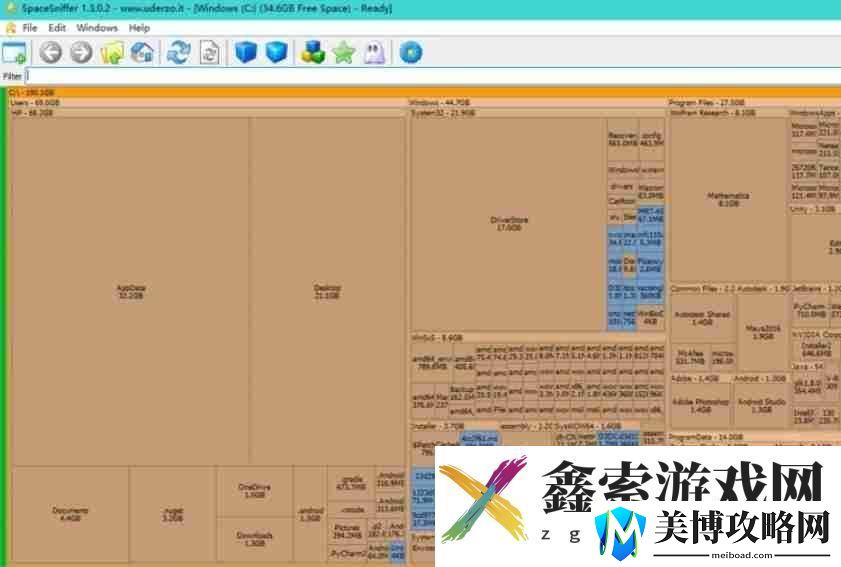This screenshot has width=841, height=567.
Task: Click the application icon left of File
Action: point(10,28)
